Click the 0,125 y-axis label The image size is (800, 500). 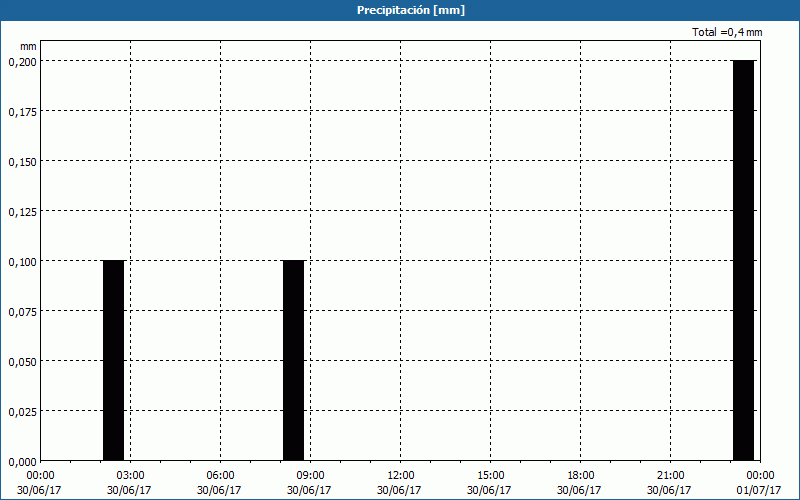click(22, 211)
